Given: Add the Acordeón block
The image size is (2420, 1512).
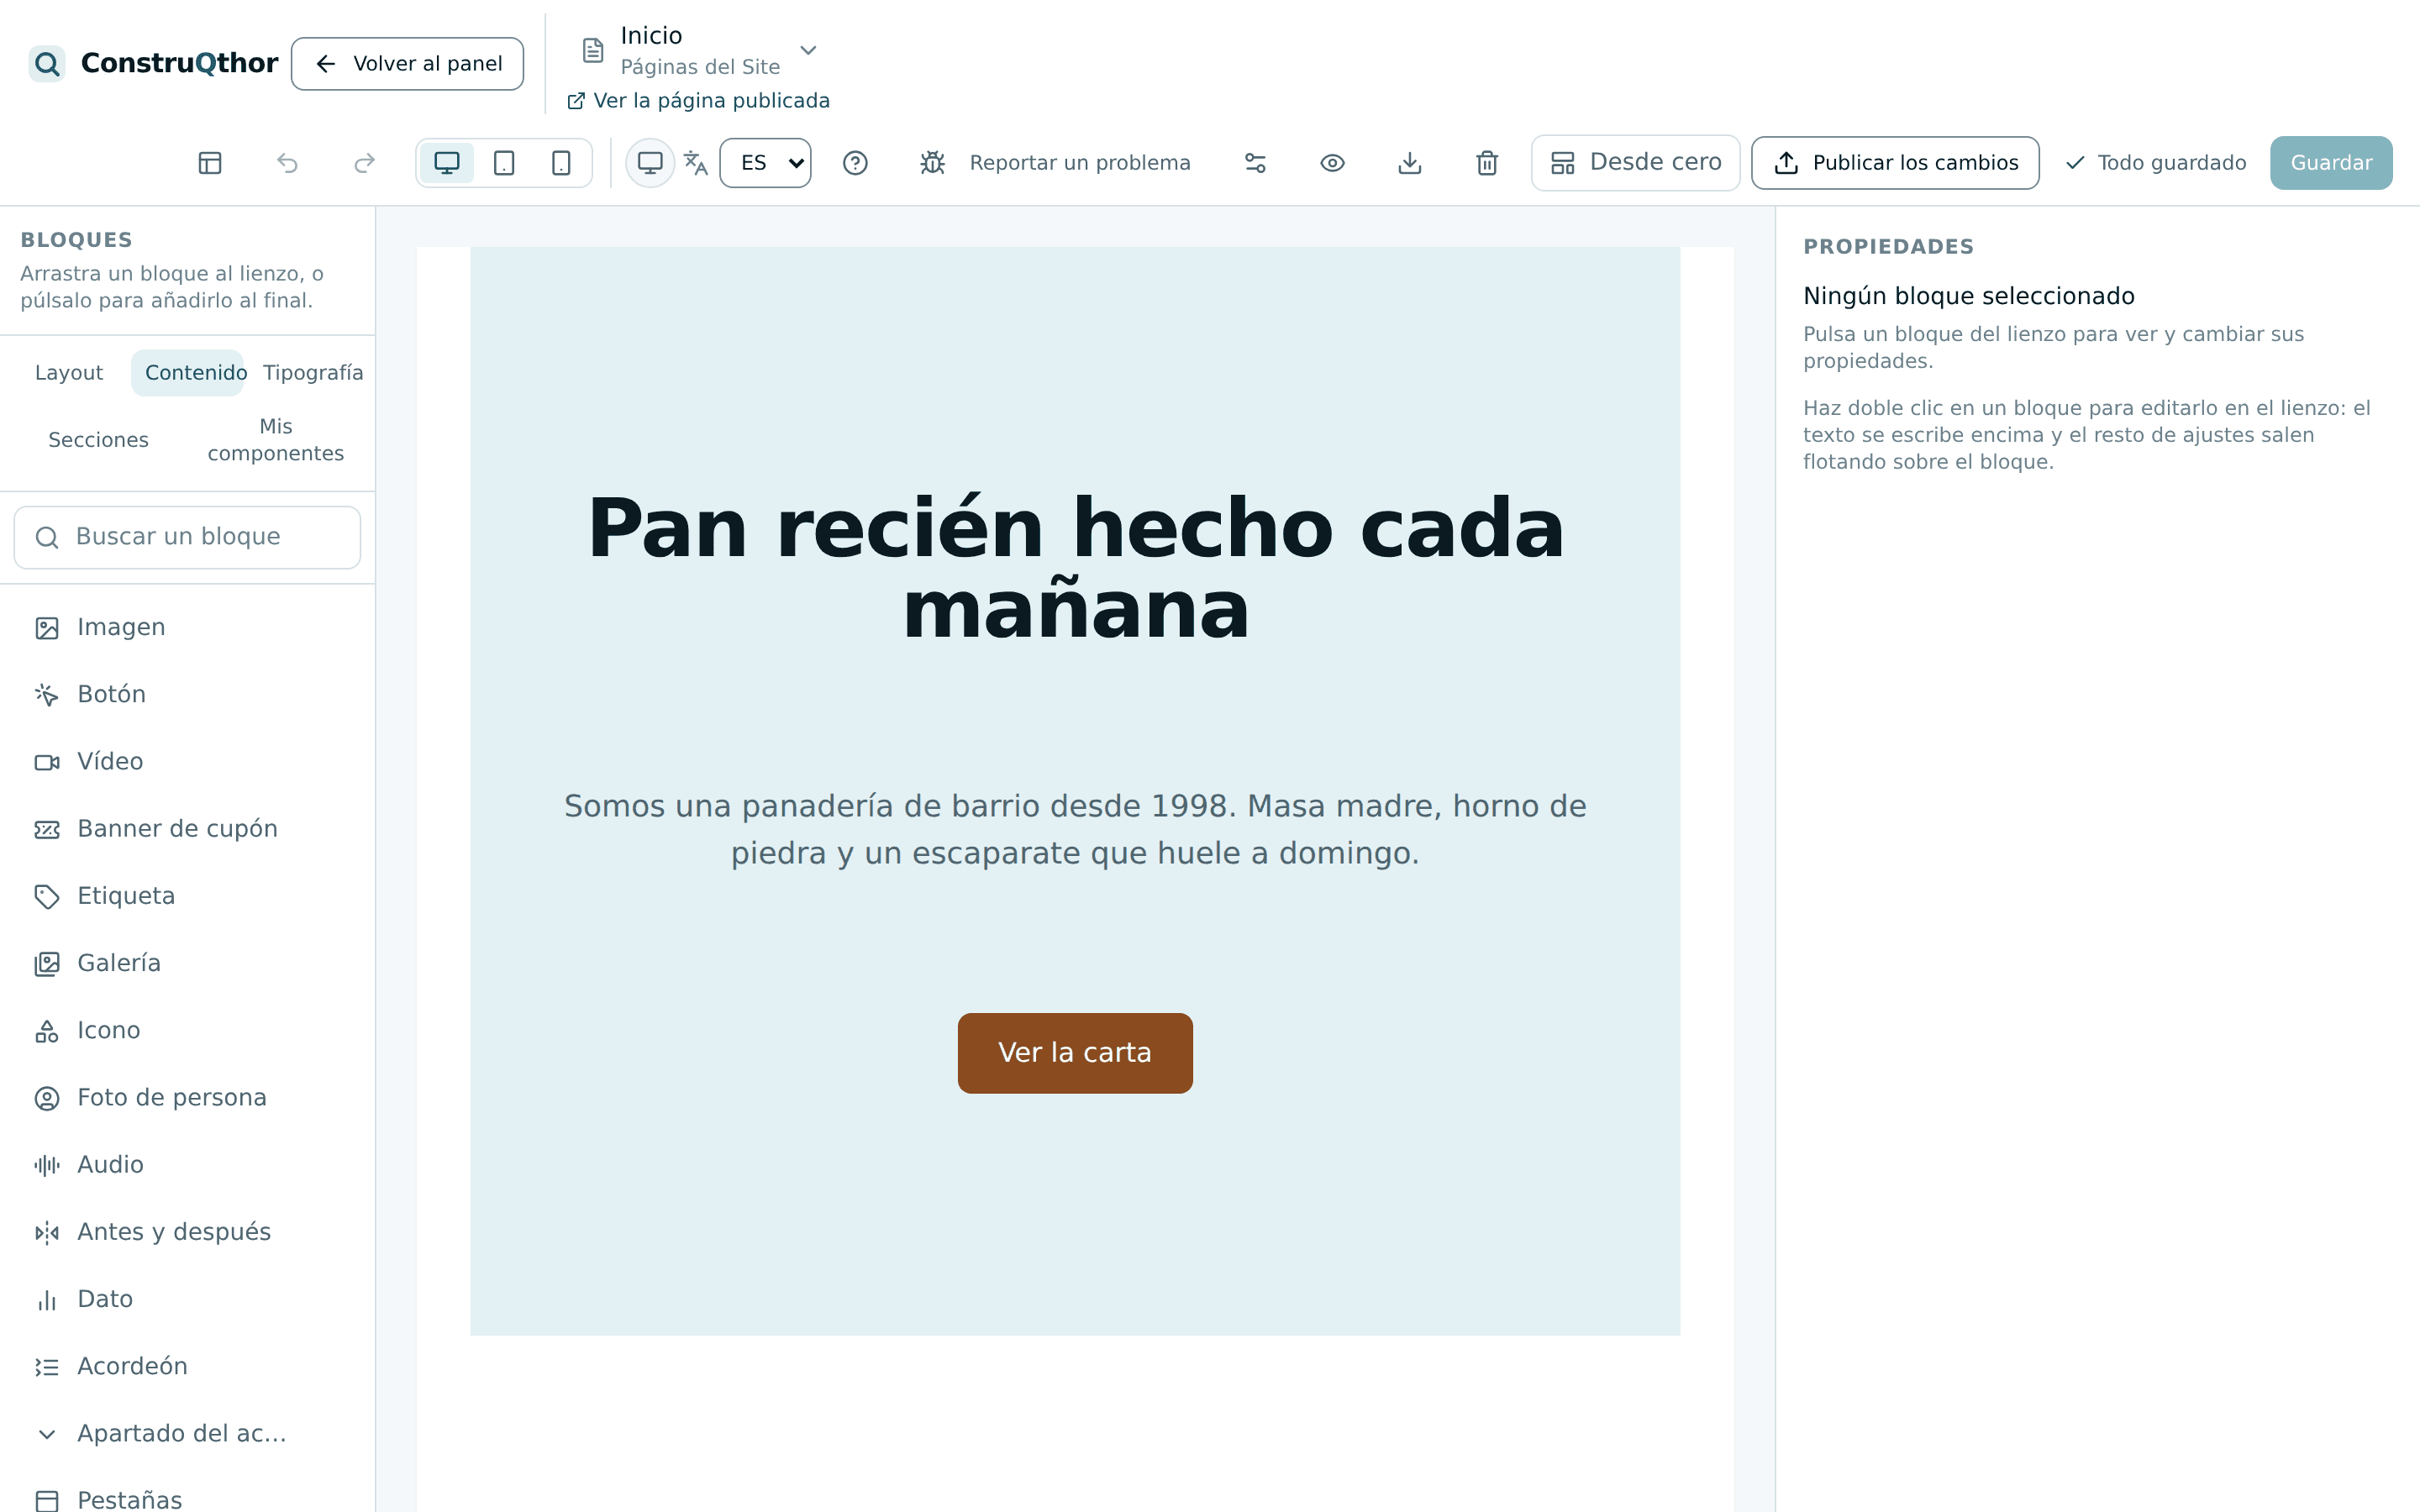Looking at the screenshot, I should pos(187,1366).
